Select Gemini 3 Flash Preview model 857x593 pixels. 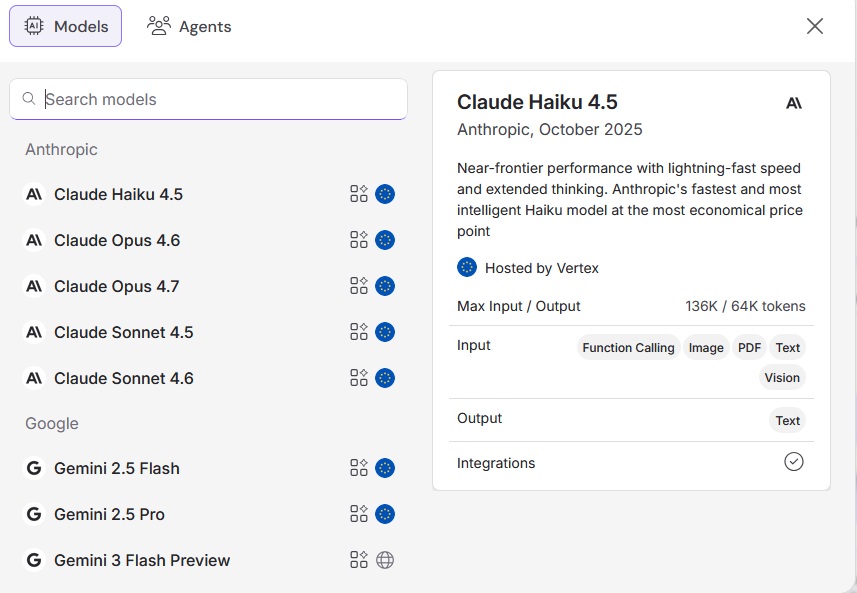208,560
